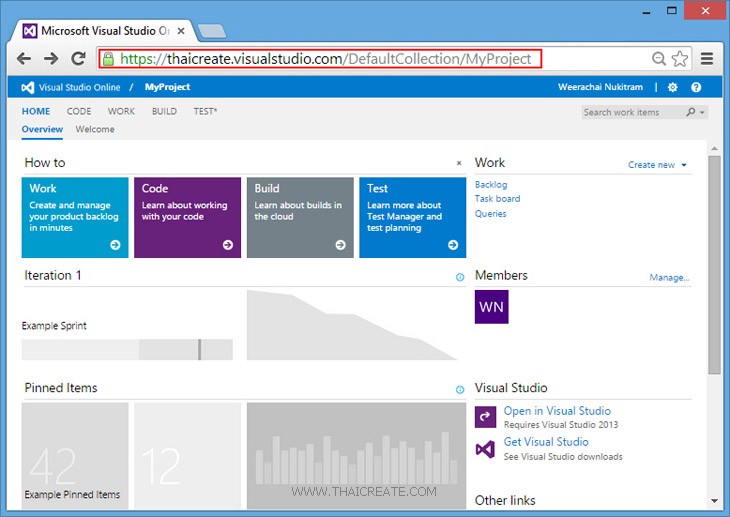This screenshot has height=517, width=730.
Task: Expand the Create new dropdown
Action: [657, 165]
